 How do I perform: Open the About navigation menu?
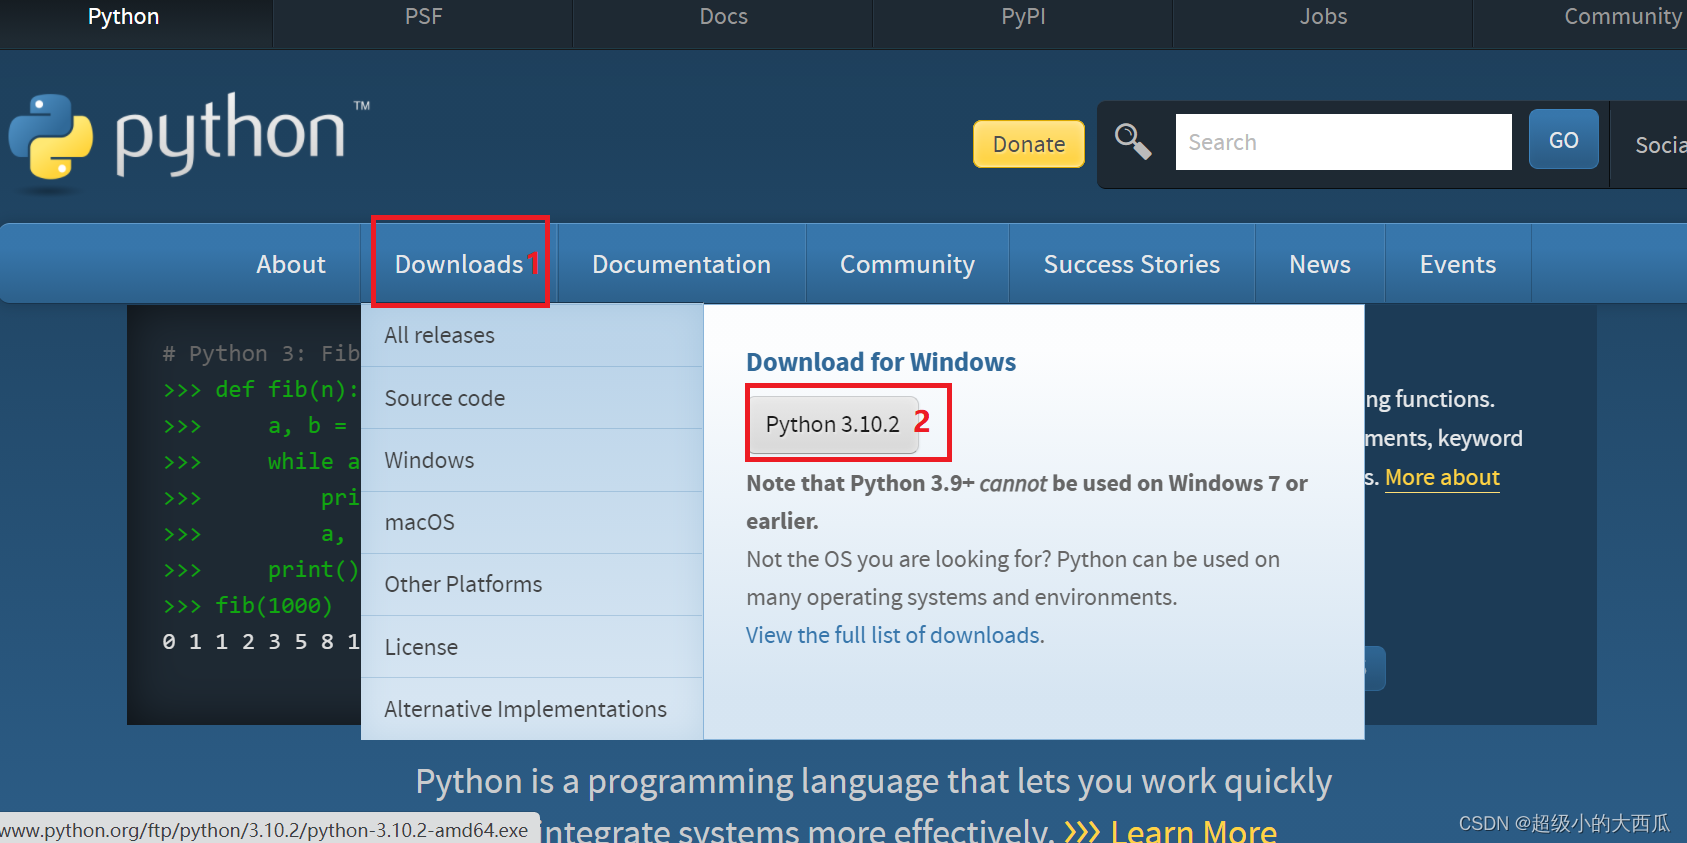click(291, 264)
